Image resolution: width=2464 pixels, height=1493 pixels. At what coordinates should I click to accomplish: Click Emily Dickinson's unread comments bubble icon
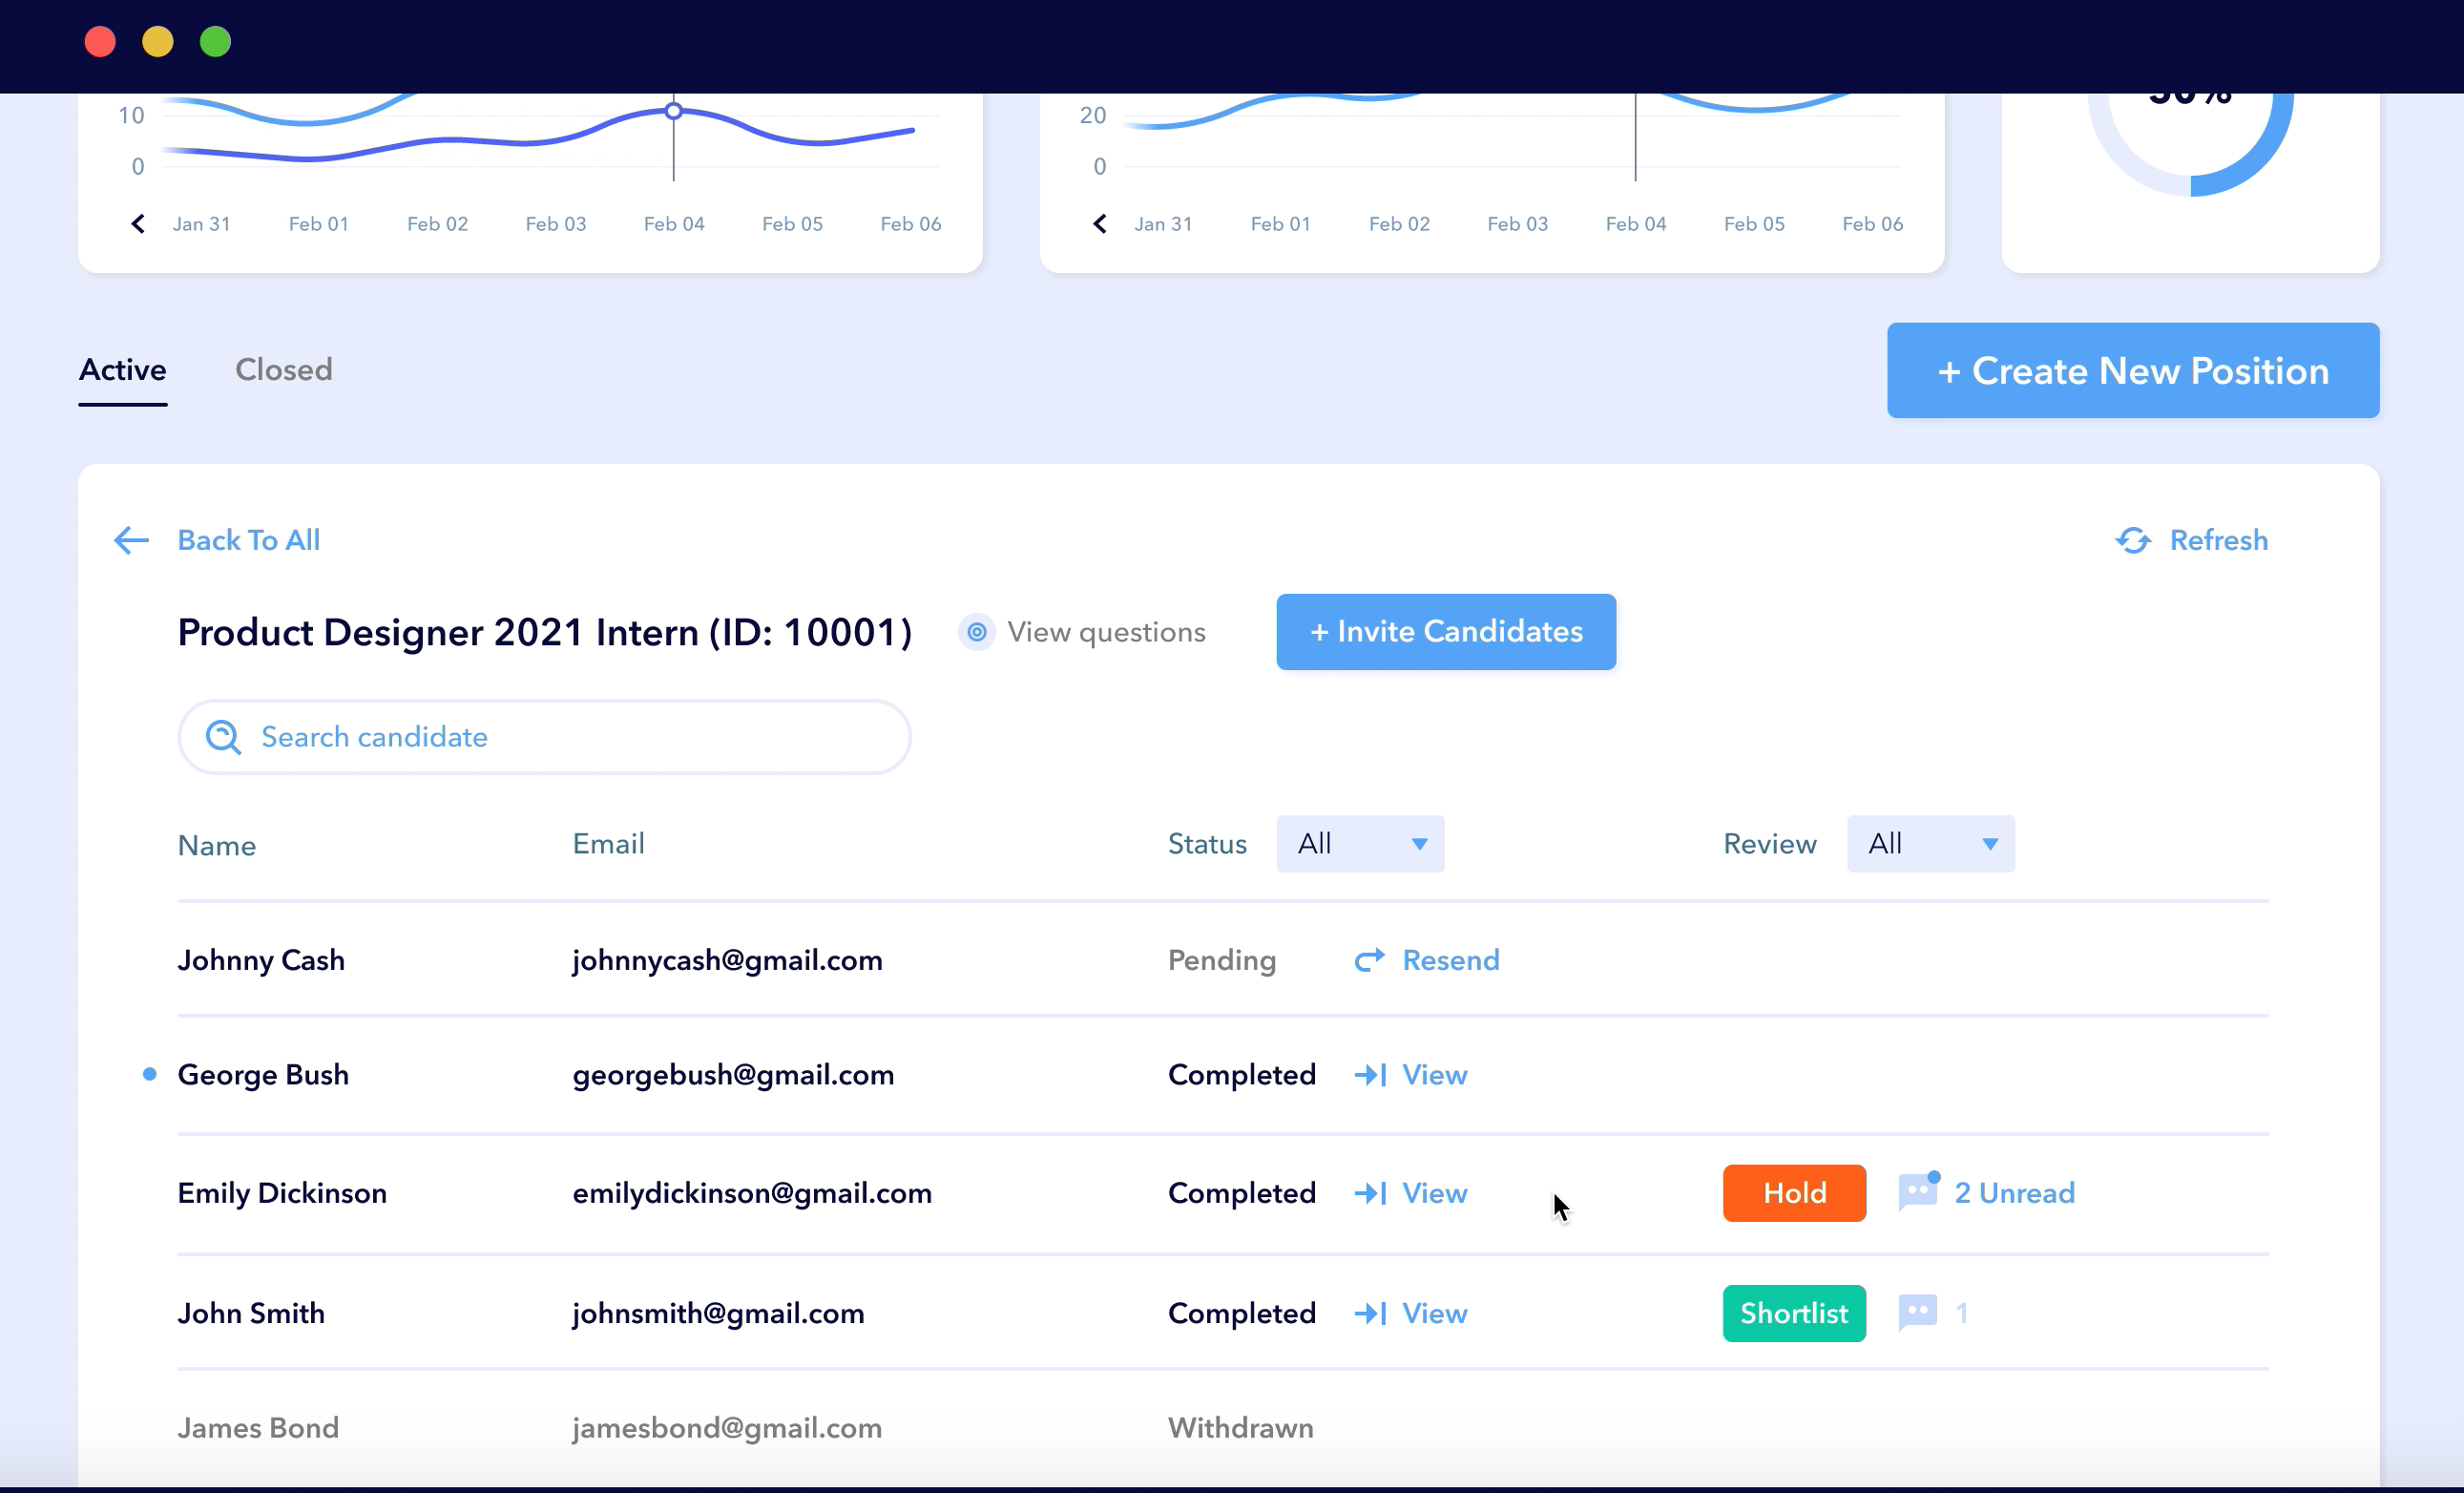(x=1918, y=1192)
